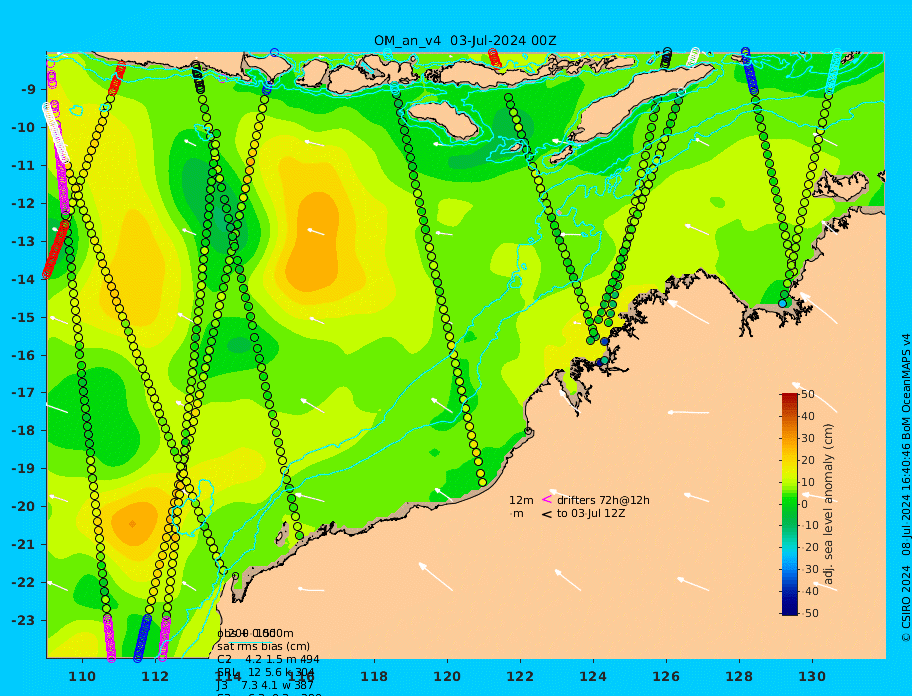
Task: Click the black arrow legend symbol beside 'to 03 Jul 12Z'
Action: (x=546, y=514)
